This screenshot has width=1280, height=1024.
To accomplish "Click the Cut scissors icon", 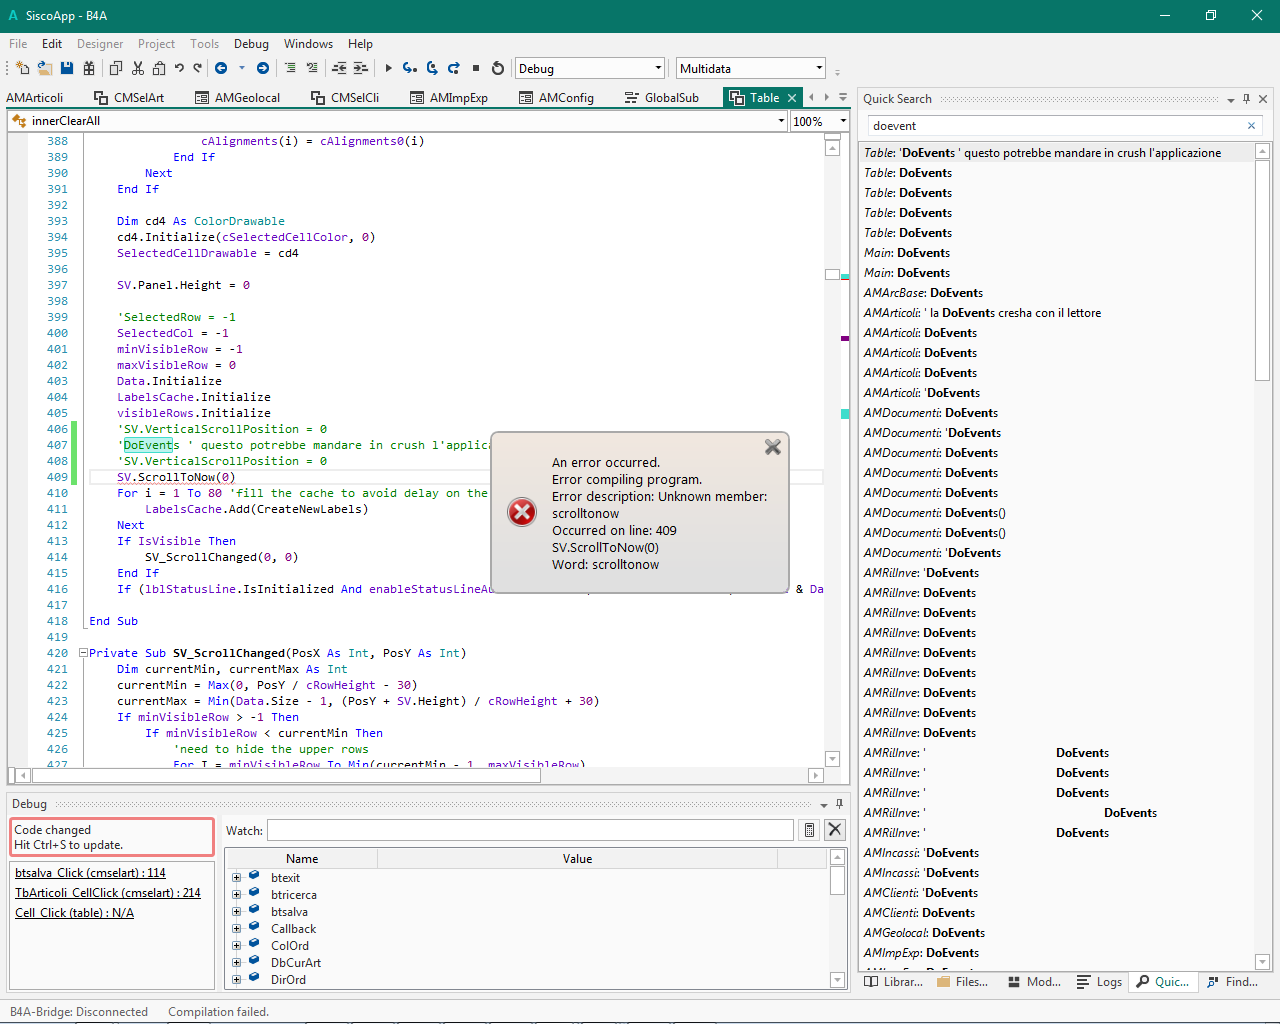I will click(x=138, y=68).
